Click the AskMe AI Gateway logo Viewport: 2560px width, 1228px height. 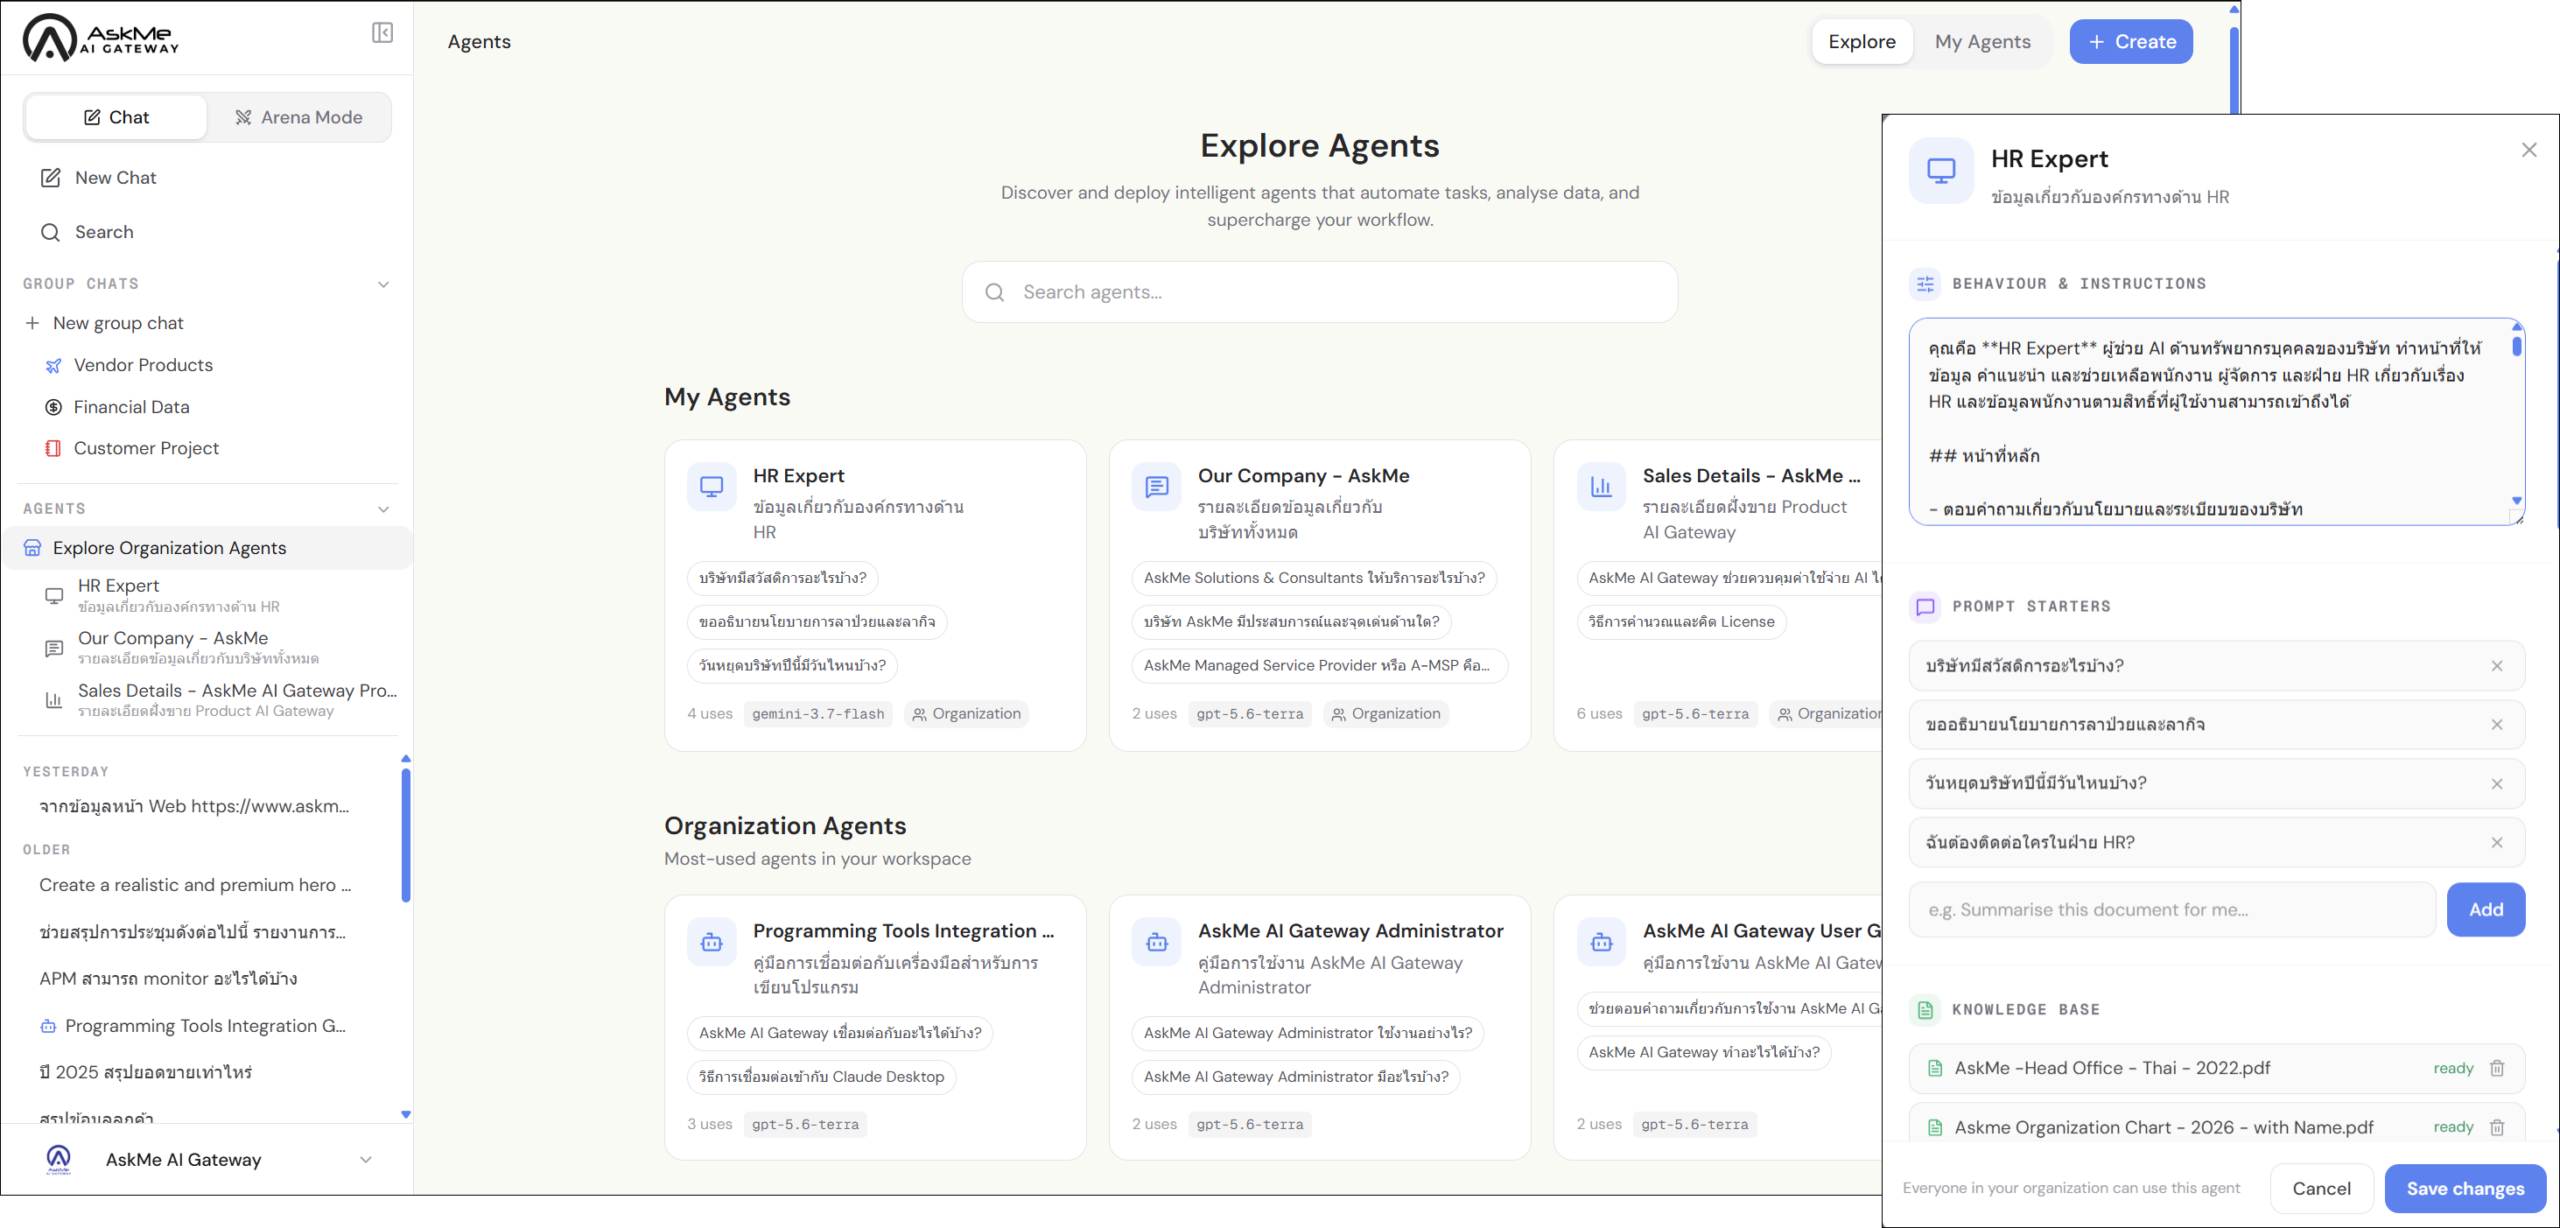coord(101,38)
